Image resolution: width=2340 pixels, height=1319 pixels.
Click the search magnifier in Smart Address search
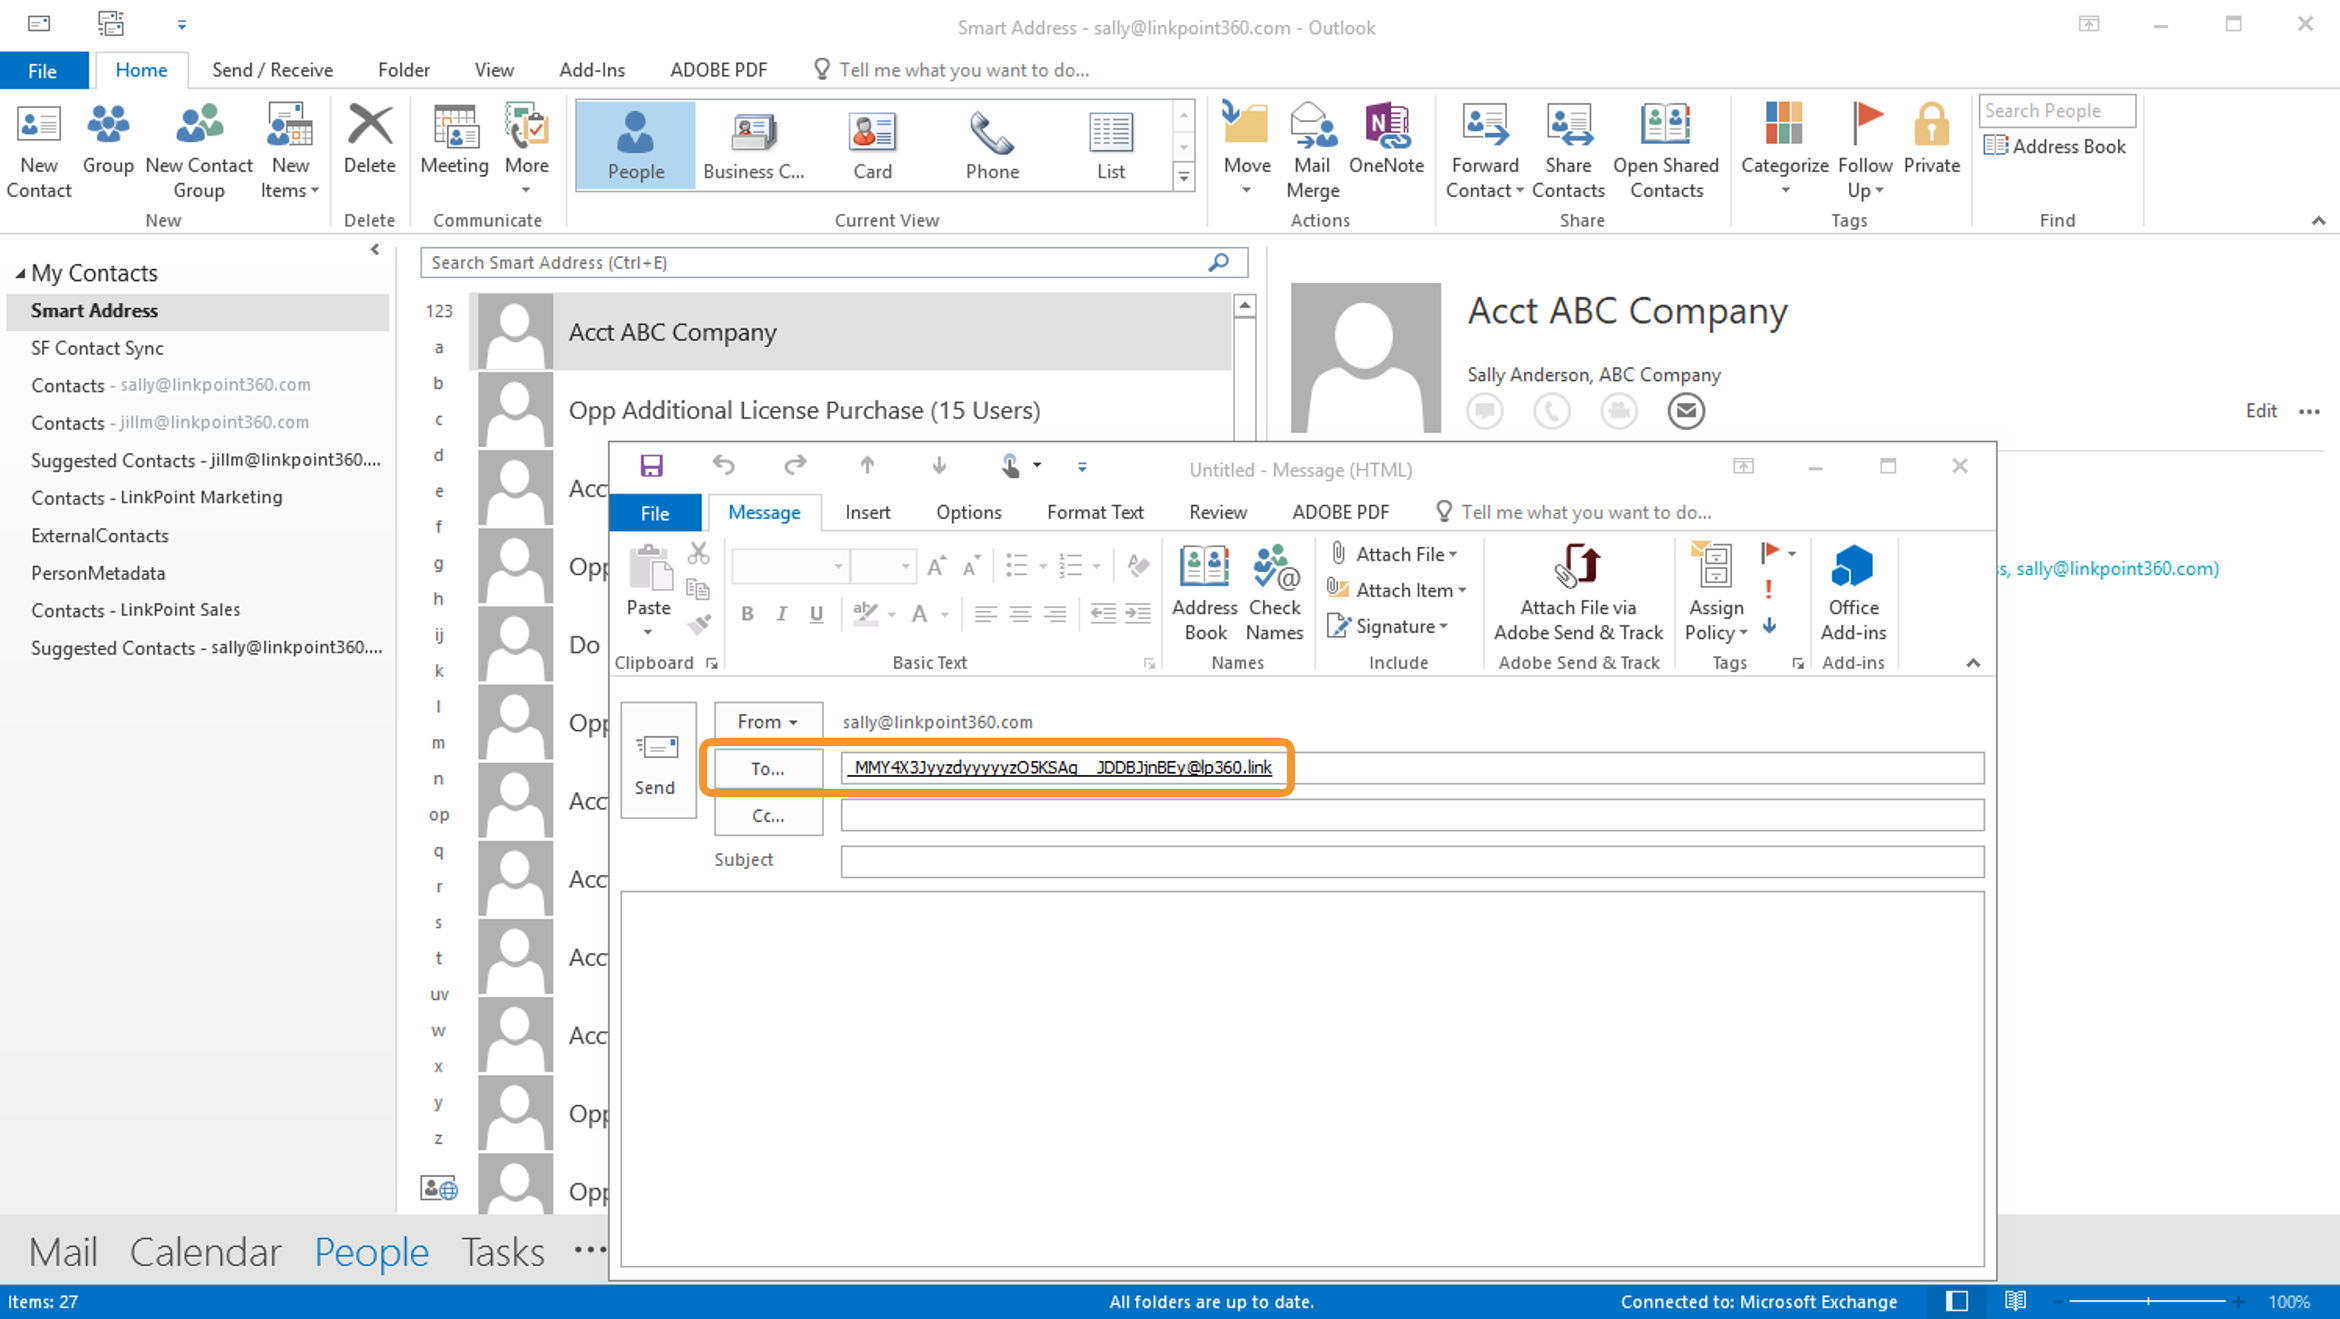(x=1218, y=262)
